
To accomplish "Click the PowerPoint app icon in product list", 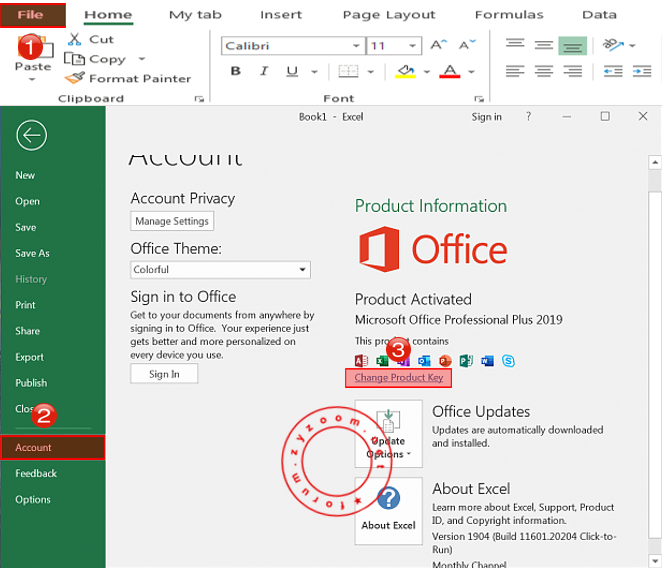I will 445,361.
